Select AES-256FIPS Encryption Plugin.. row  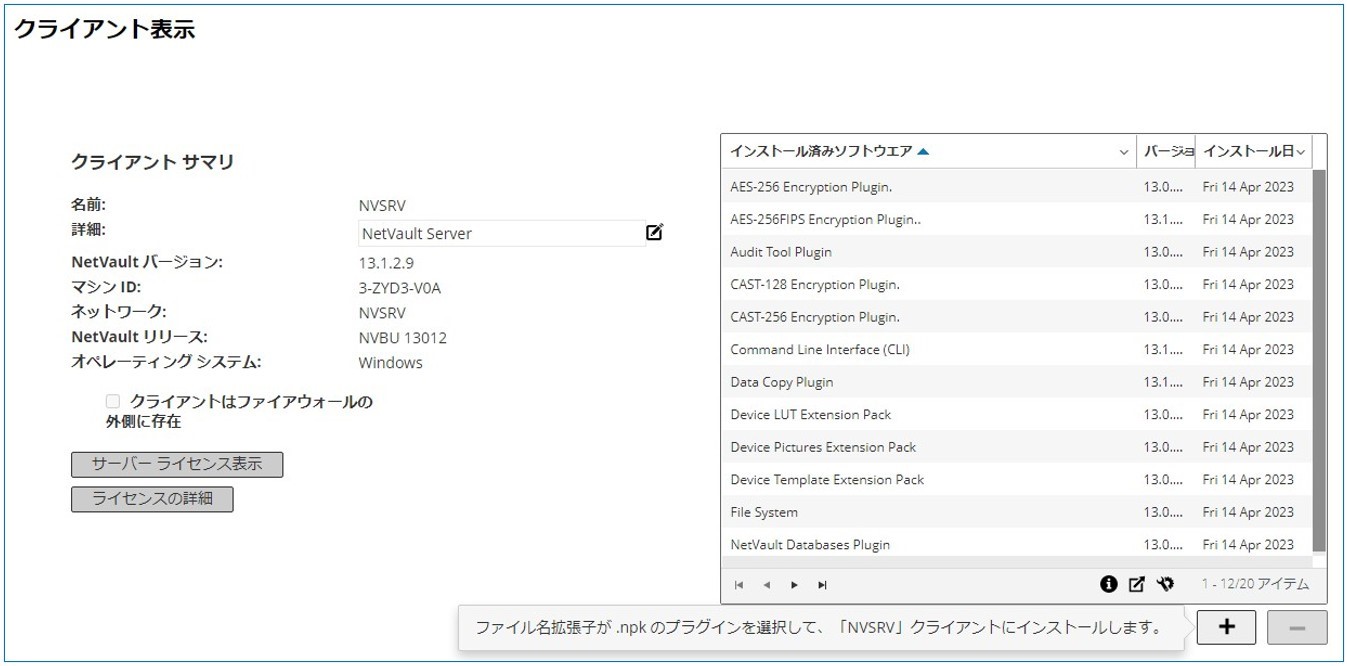(1016, 219)
